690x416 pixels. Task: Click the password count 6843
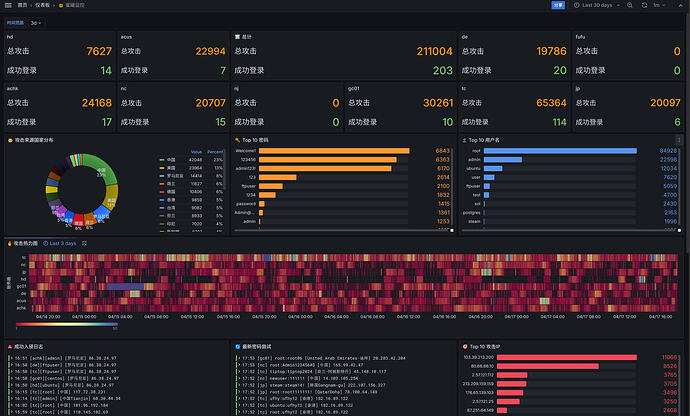[443, 151]
